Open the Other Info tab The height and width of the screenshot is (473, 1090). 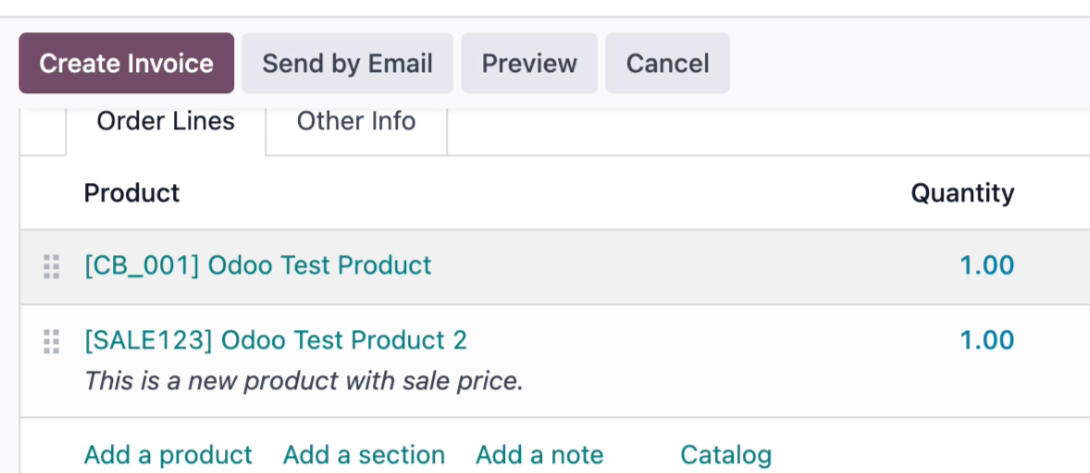click(356, 122)
